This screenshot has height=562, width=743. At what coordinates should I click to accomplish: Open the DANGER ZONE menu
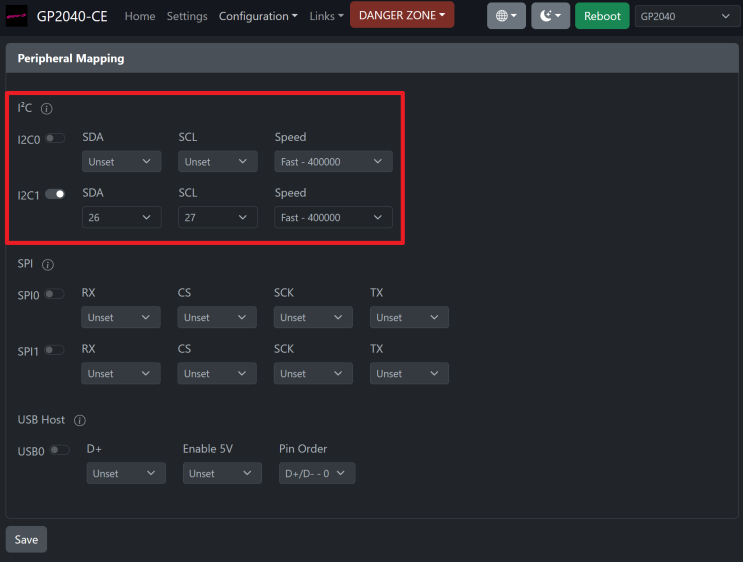401,15
